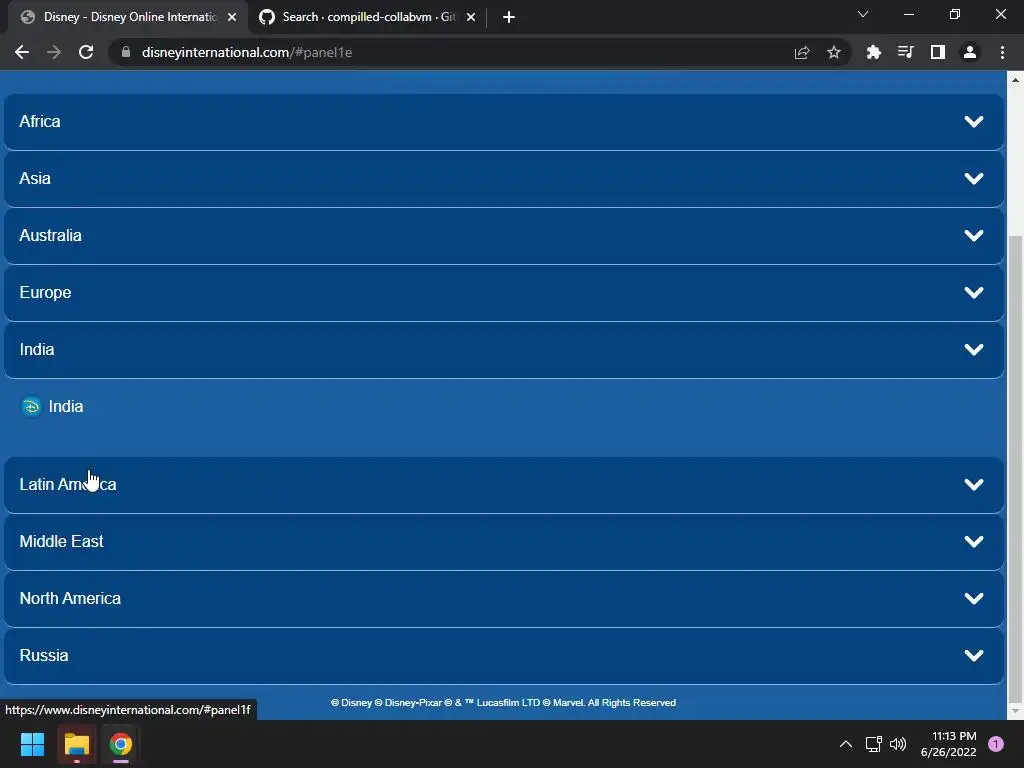Click the Asia panel label

[35, 178]
